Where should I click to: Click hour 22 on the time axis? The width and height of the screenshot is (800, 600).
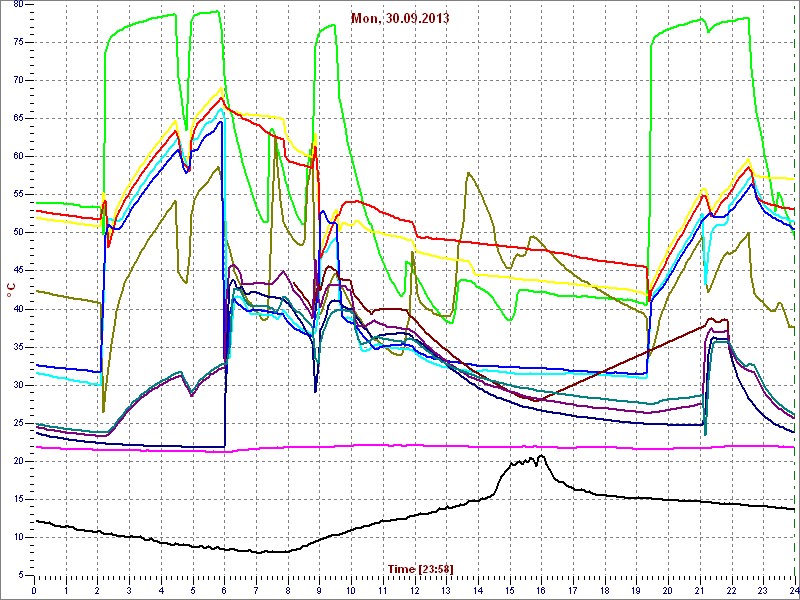tap(732, 590)
